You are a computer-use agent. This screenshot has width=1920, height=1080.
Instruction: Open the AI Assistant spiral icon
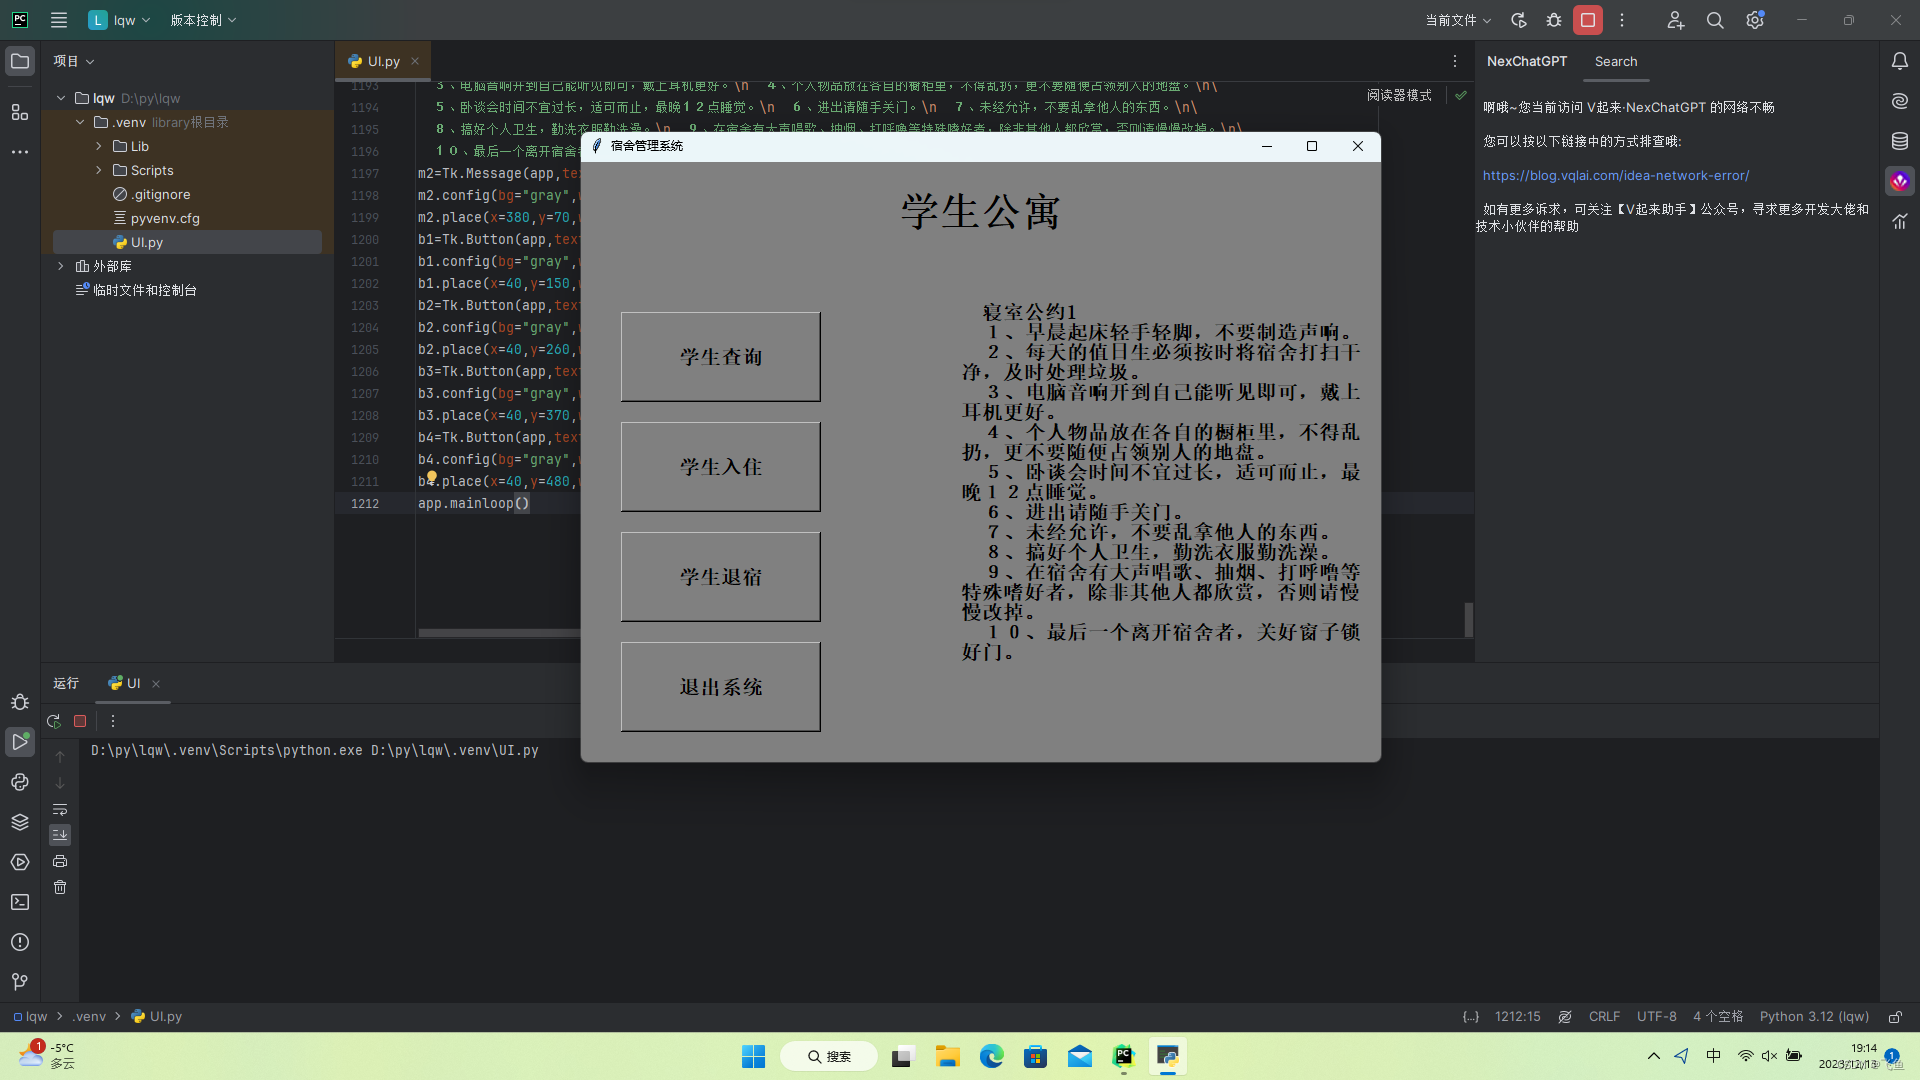[x=1900, y=101]
